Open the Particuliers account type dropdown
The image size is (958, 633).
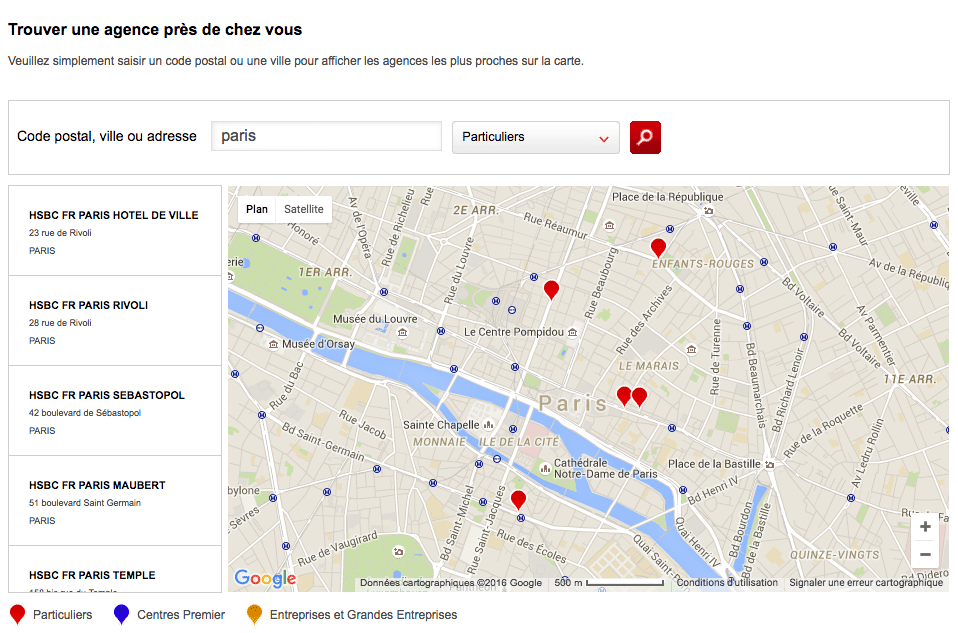[x=536, y=137]
